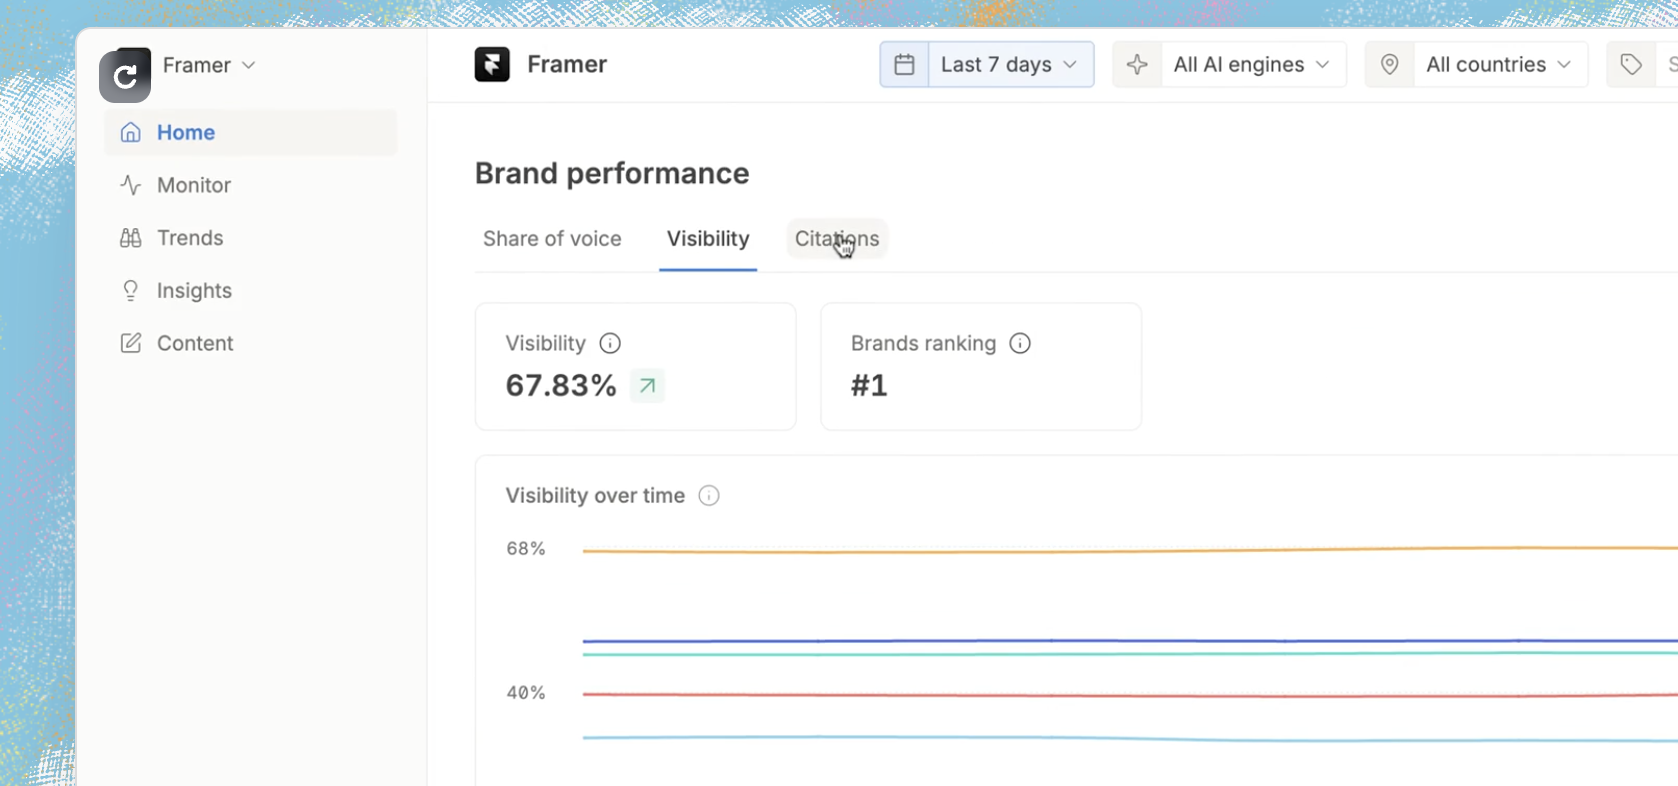Click the Monitor pulse icon

click(130, 185)
